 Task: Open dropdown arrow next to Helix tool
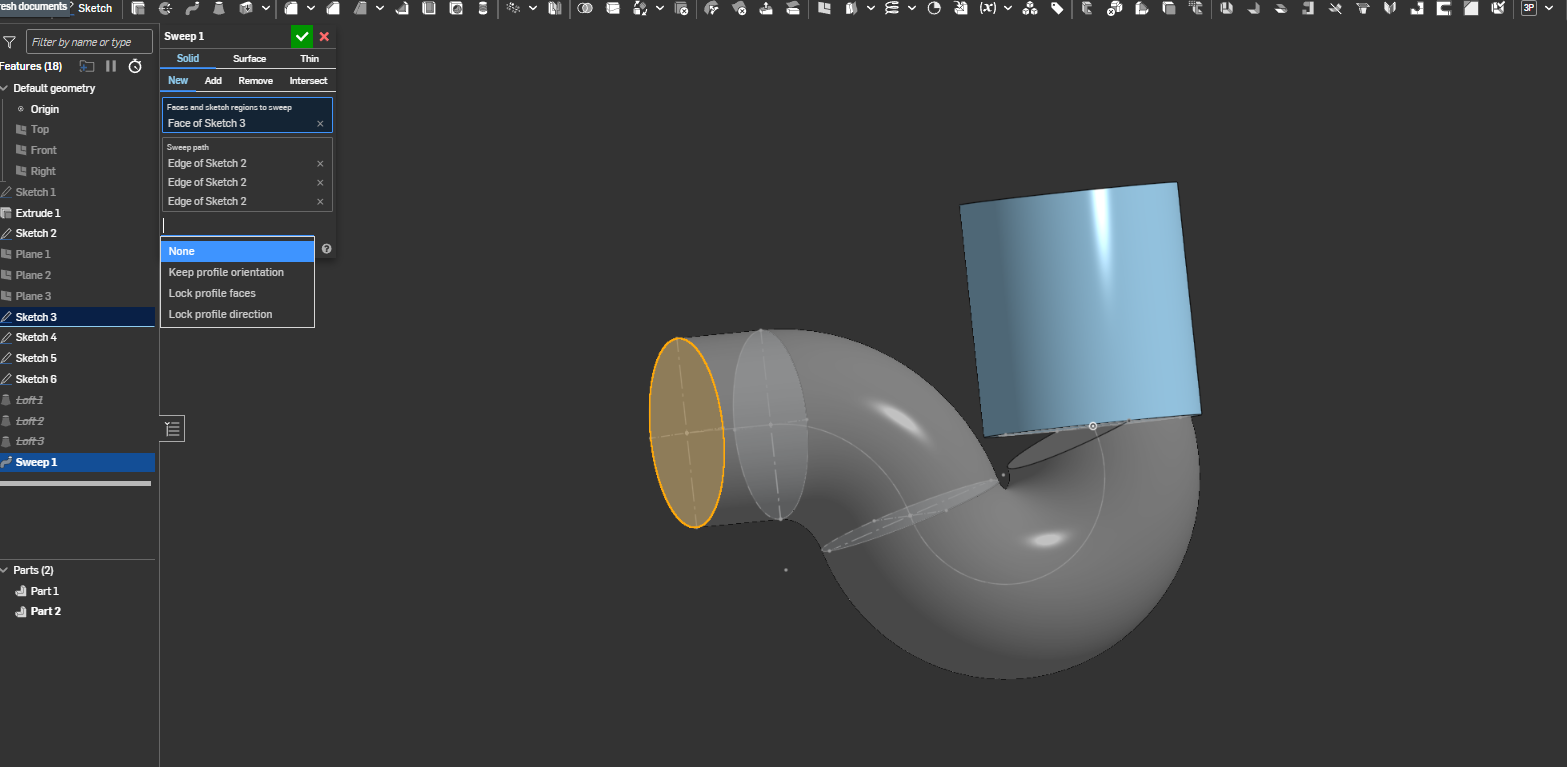(x=912, y=8)
